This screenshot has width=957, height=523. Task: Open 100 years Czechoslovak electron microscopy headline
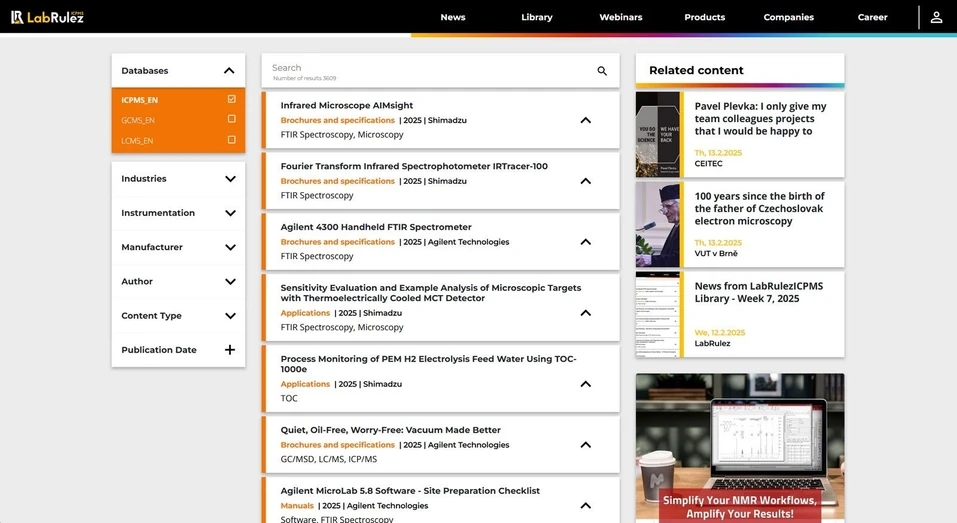[759, 208]
